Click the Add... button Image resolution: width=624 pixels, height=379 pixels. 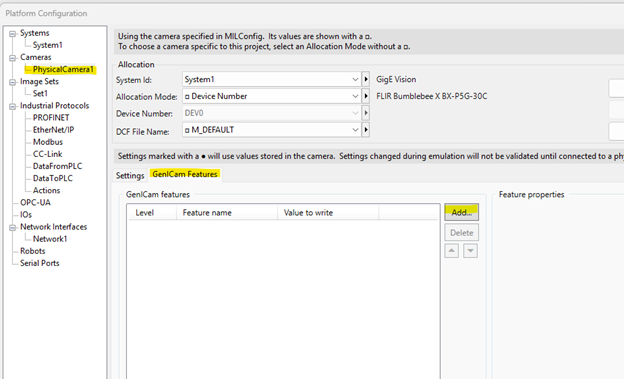point(462,212)
